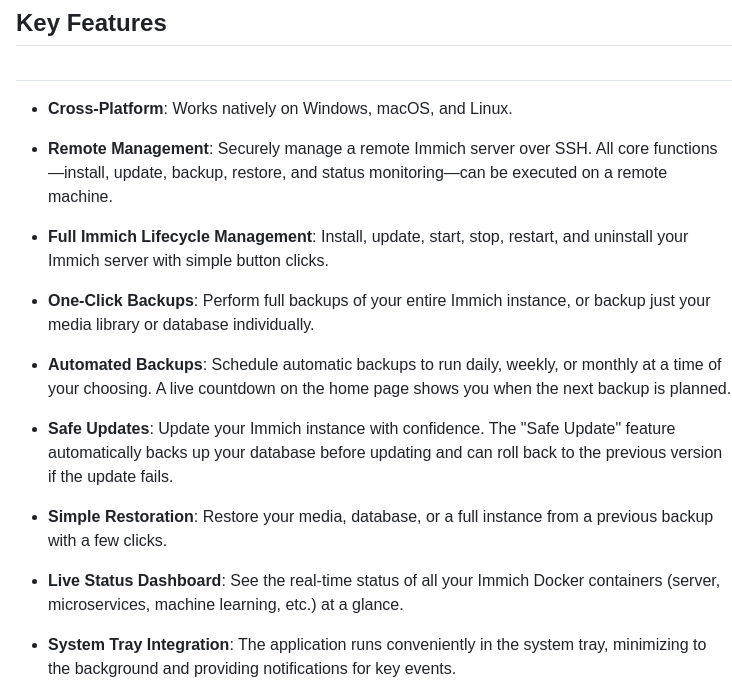Click the Full Immich Lifecycle Management label
This screenshot has height=691, width=732.
tap(180, 236)
